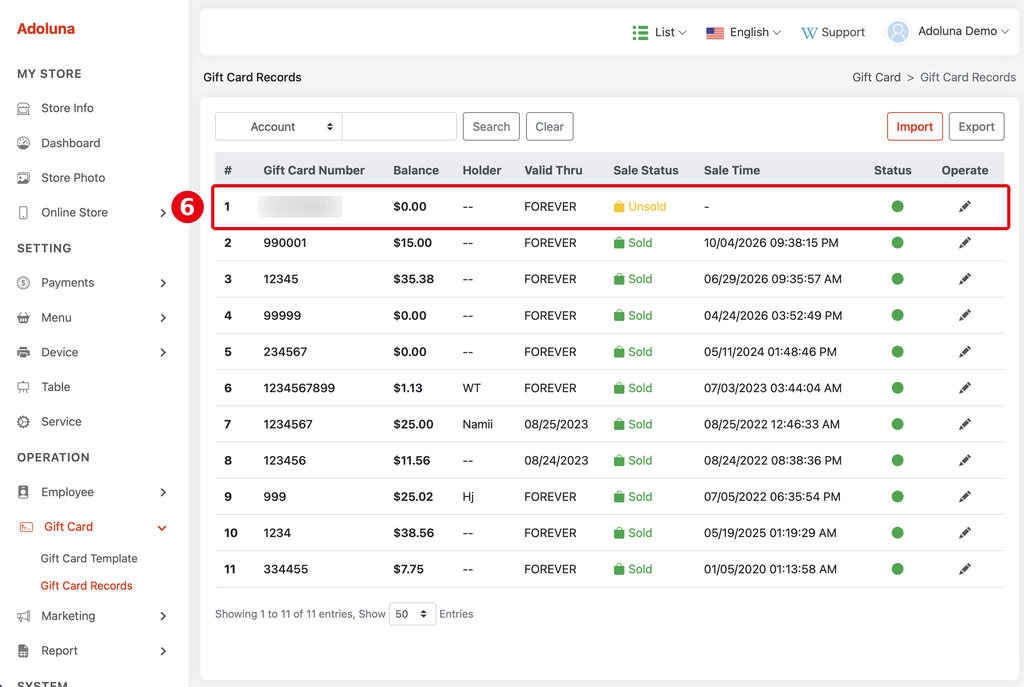1024x687 pixels.
Task: Open the Account search field dropdown
Action: point(279,127)
